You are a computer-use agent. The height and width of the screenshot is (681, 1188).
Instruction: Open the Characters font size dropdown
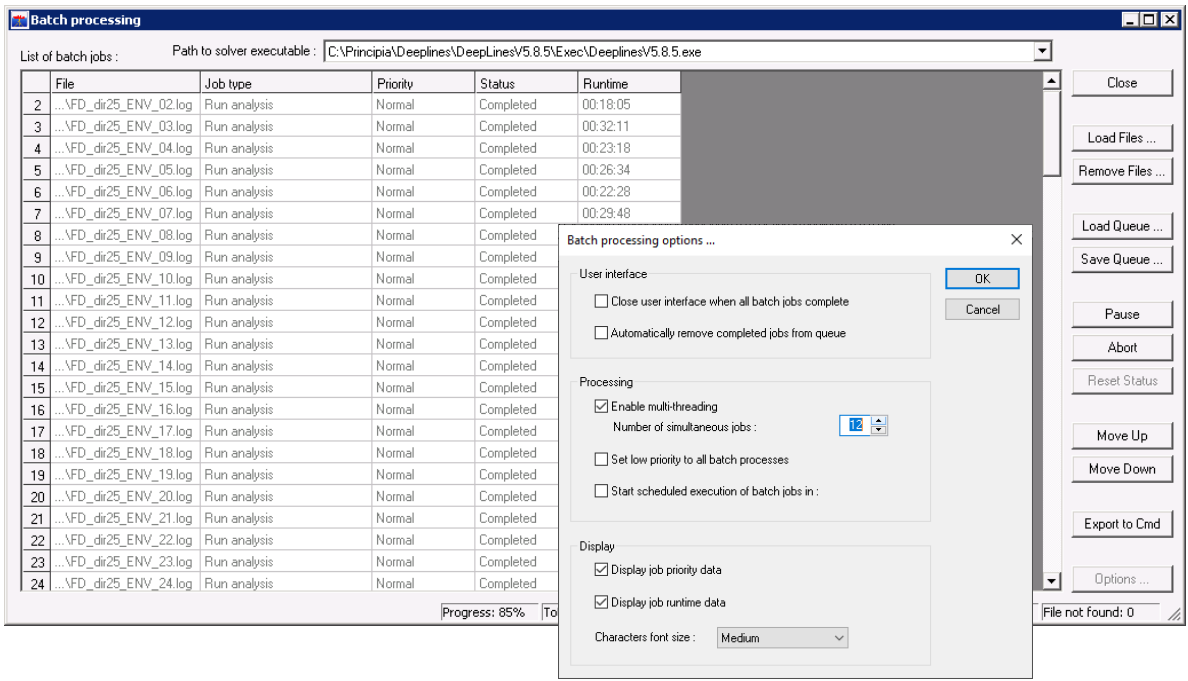point(782,637)
